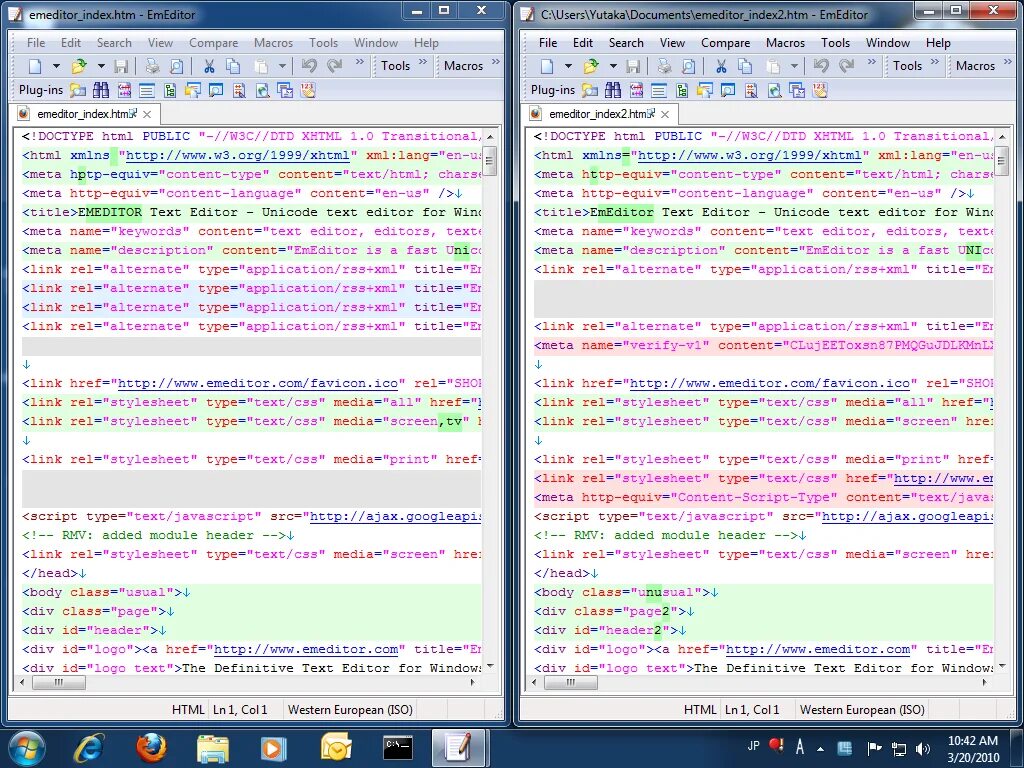
Task: Click Print Preview icon in right window
Action: [688, 65]
